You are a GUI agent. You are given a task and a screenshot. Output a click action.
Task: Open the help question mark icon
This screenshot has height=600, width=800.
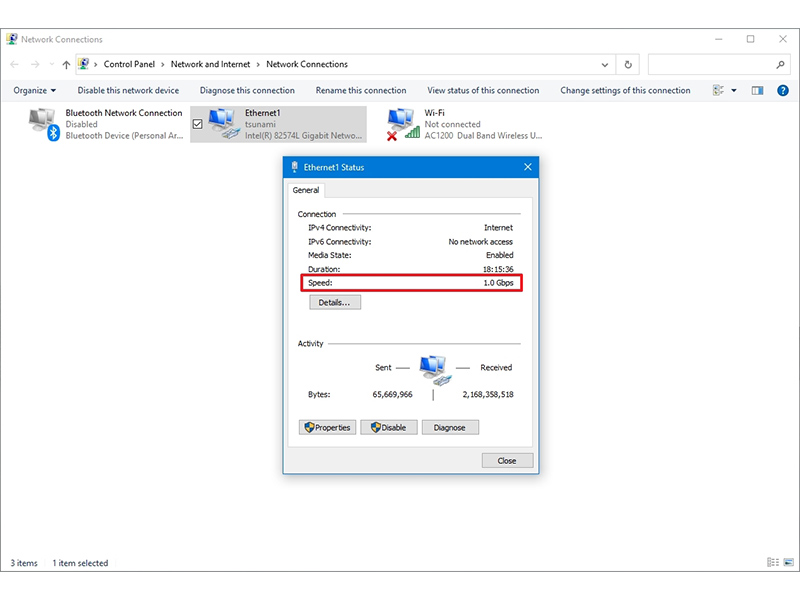click(783, 90)
